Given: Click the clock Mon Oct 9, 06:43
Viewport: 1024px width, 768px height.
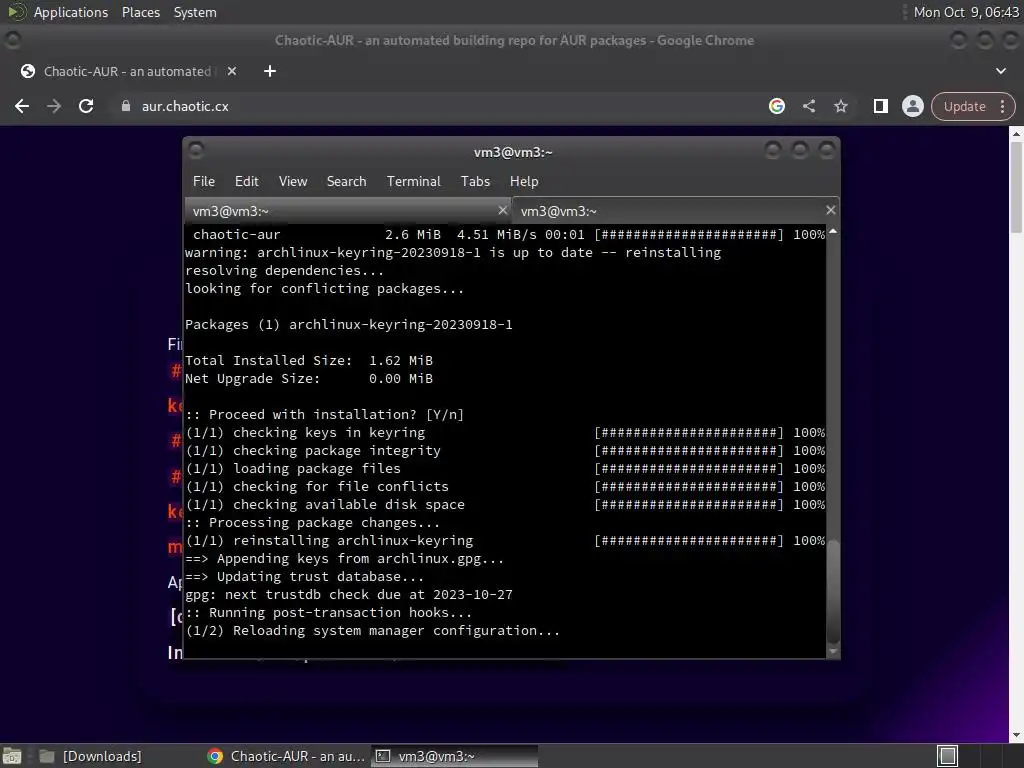Looking at the screenshot, I should [x=966, y=12].
